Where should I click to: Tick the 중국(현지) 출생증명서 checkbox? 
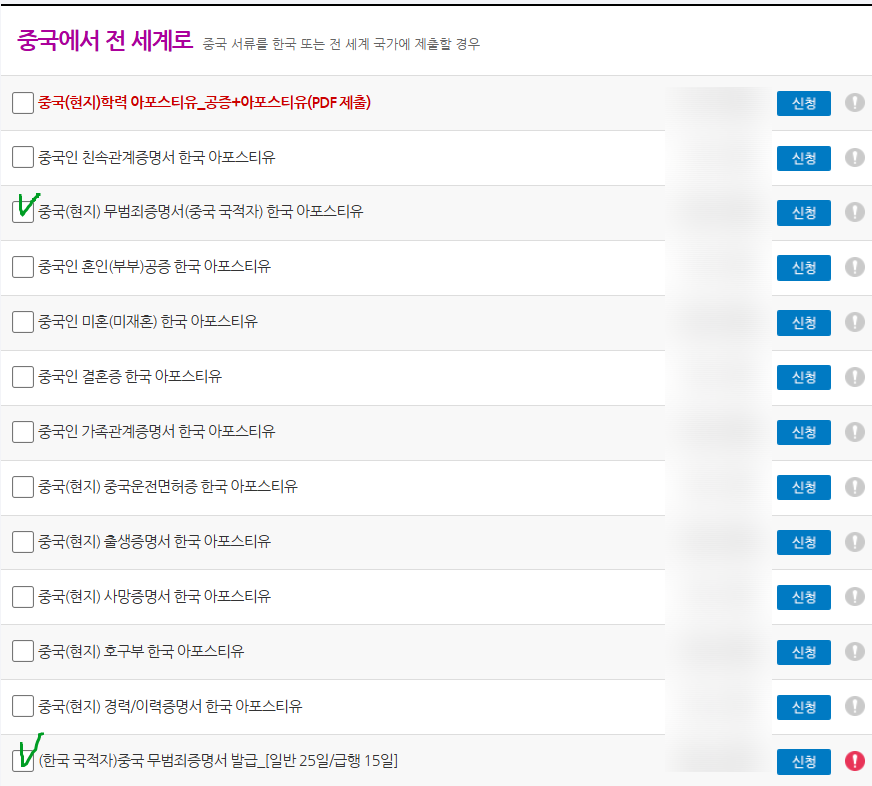(x=23, y=542)
